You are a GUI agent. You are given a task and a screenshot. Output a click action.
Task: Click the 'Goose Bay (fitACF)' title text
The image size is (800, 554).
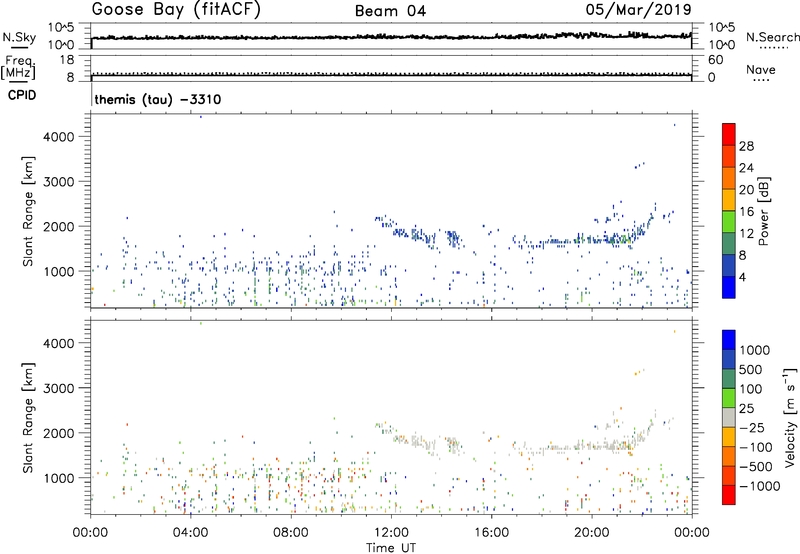[176, 10]
